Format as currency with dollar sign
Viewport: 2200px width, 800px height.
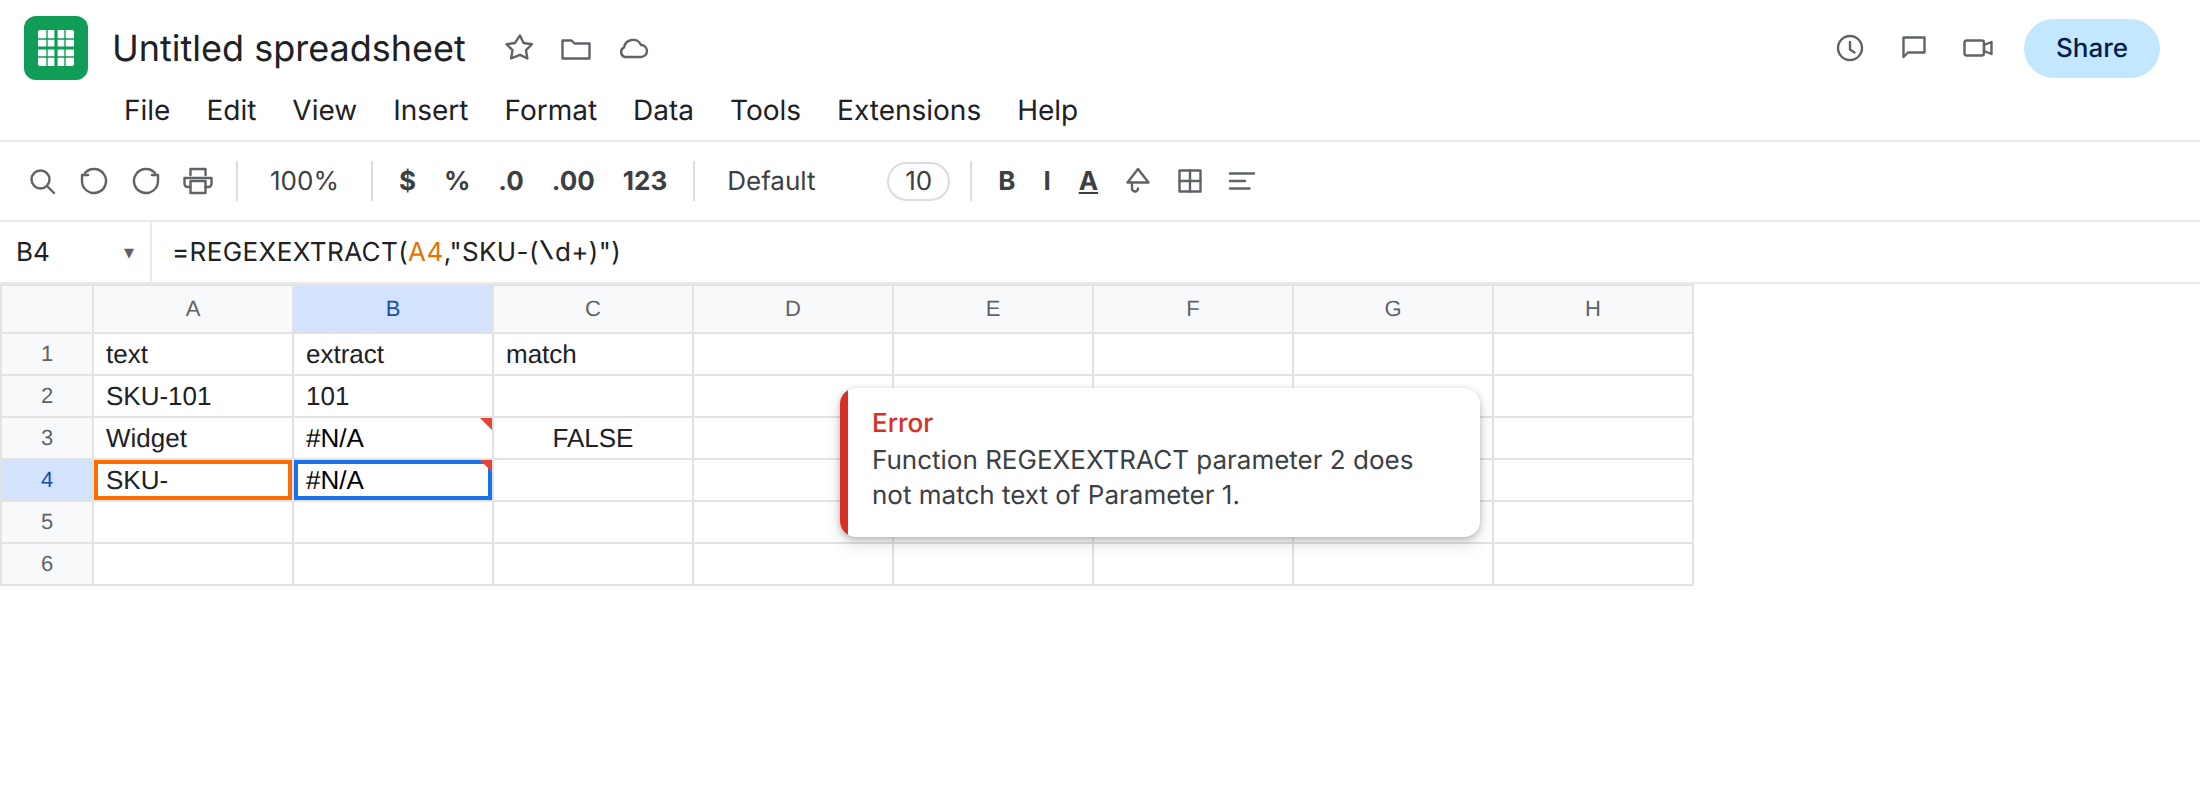[x=407, y=181]
